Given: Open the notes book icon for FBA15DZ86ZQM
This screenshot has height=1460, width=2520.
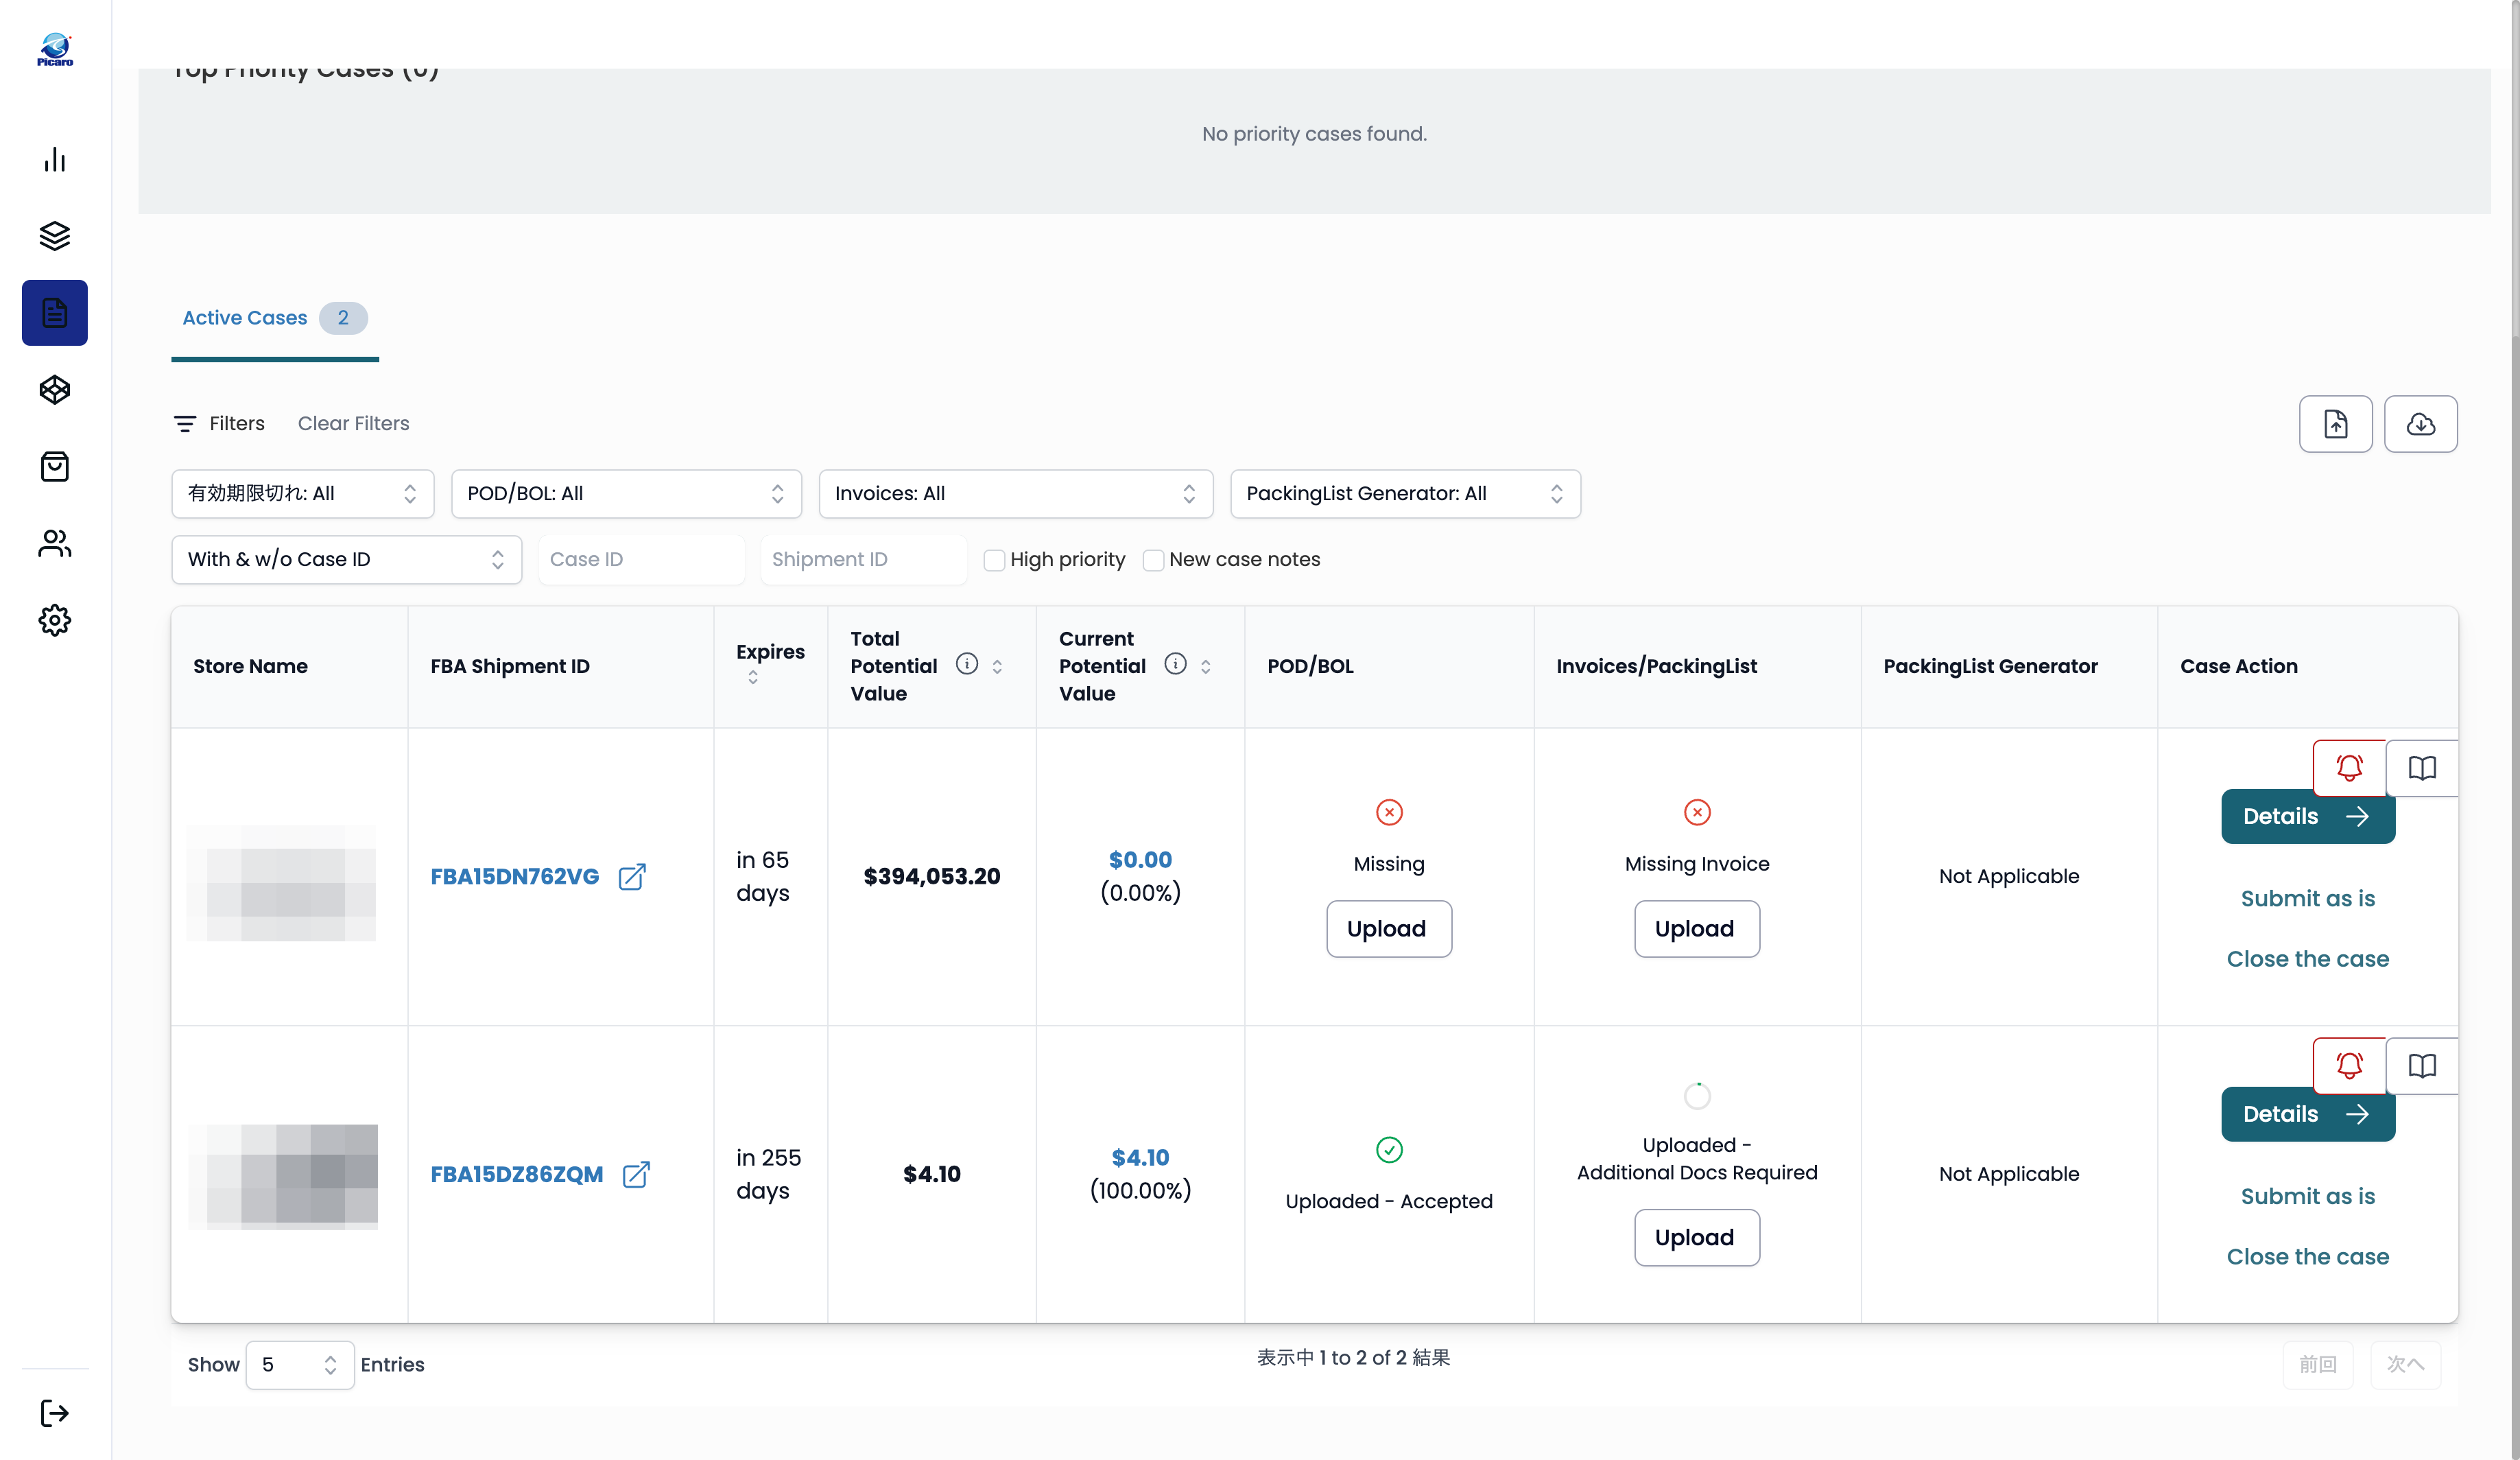Looking at the screenshot, I should tap(2422, 1065).
